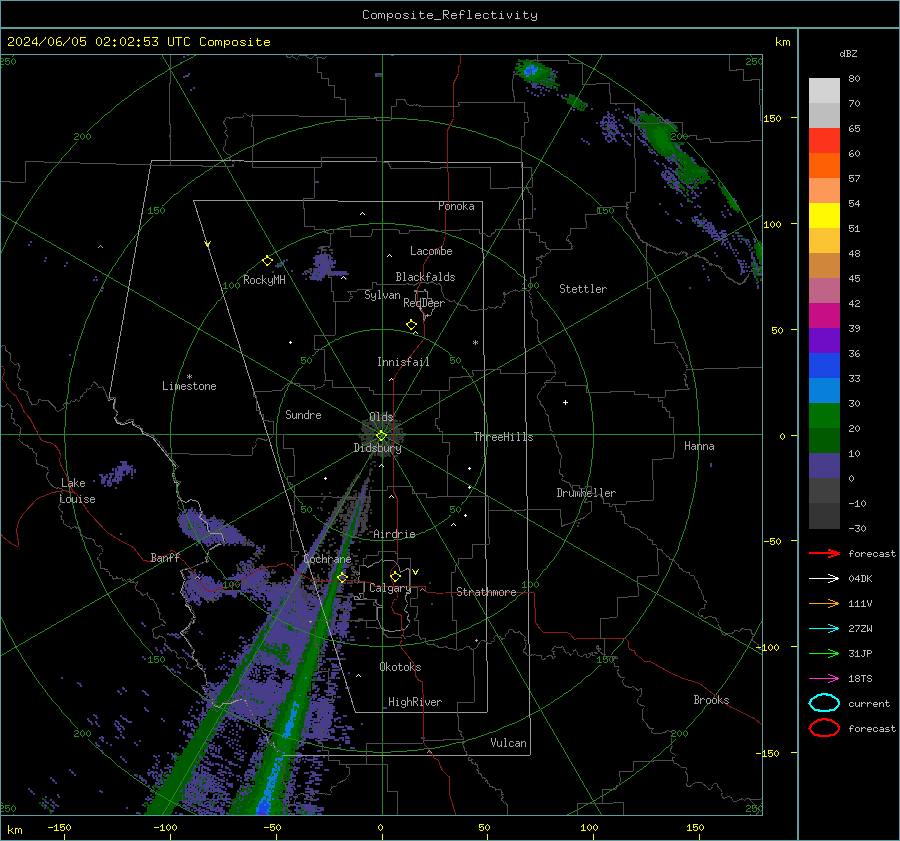This screenshot has height=841, width=900.
Task: Click the Innisfail town label
Action: [403, 362]
